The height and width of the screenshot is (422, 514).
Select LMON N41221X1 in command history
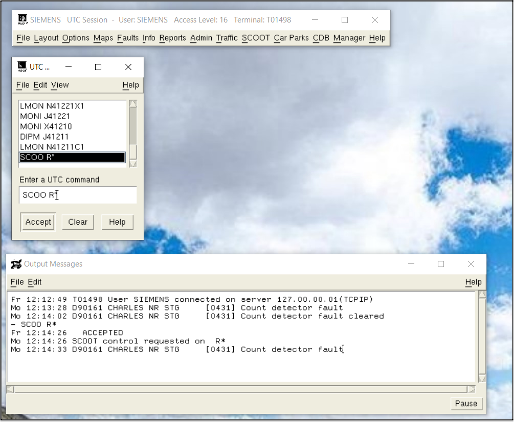[x=72, y=106]
